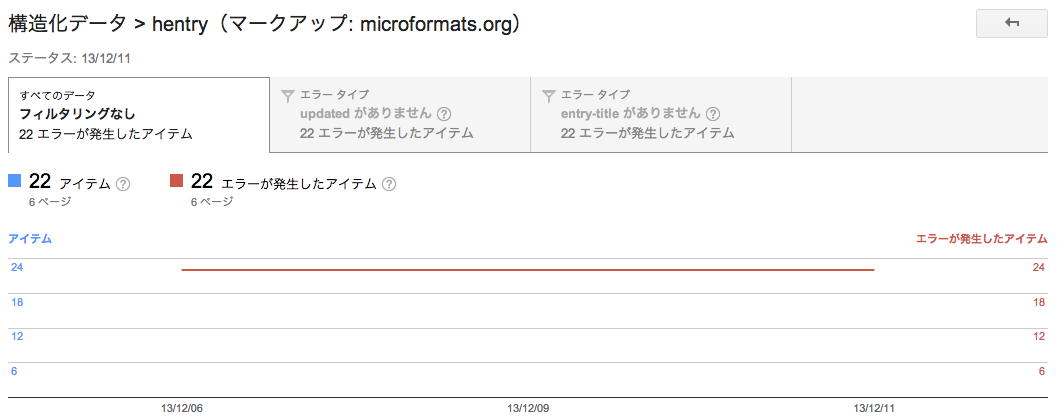Click the red error line on the chart

pos(527,270)
